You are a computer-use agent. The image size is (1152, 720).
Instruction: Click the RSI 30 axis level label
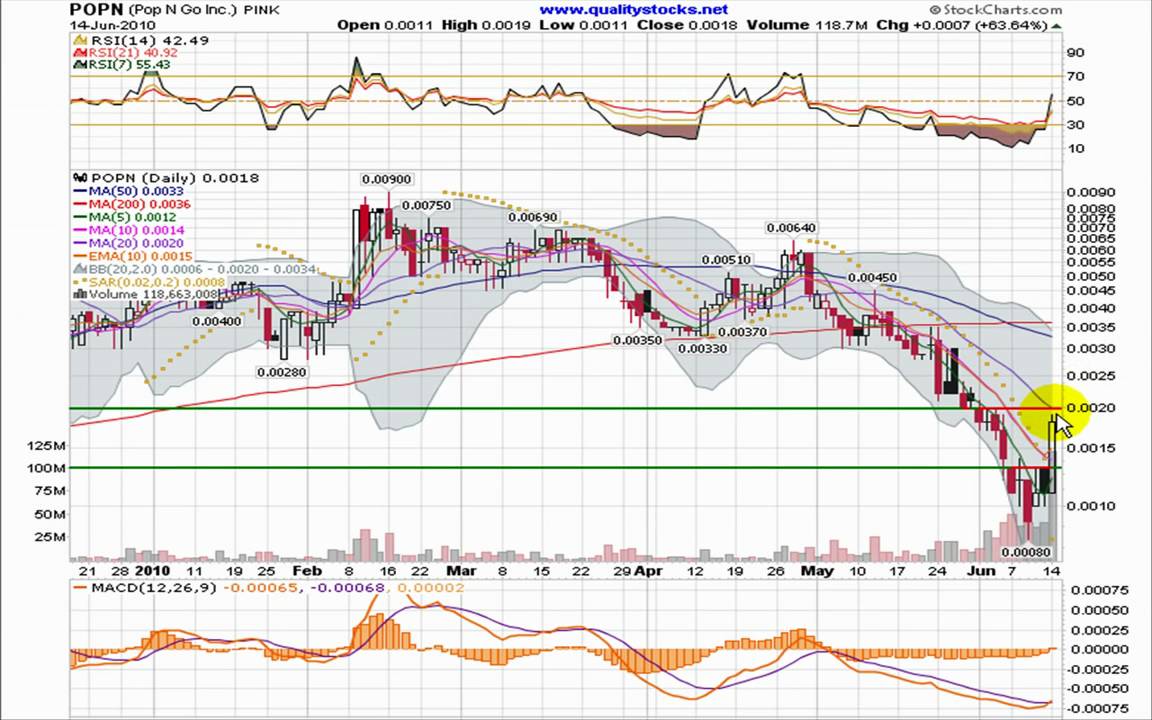(x=1076, y=125)
